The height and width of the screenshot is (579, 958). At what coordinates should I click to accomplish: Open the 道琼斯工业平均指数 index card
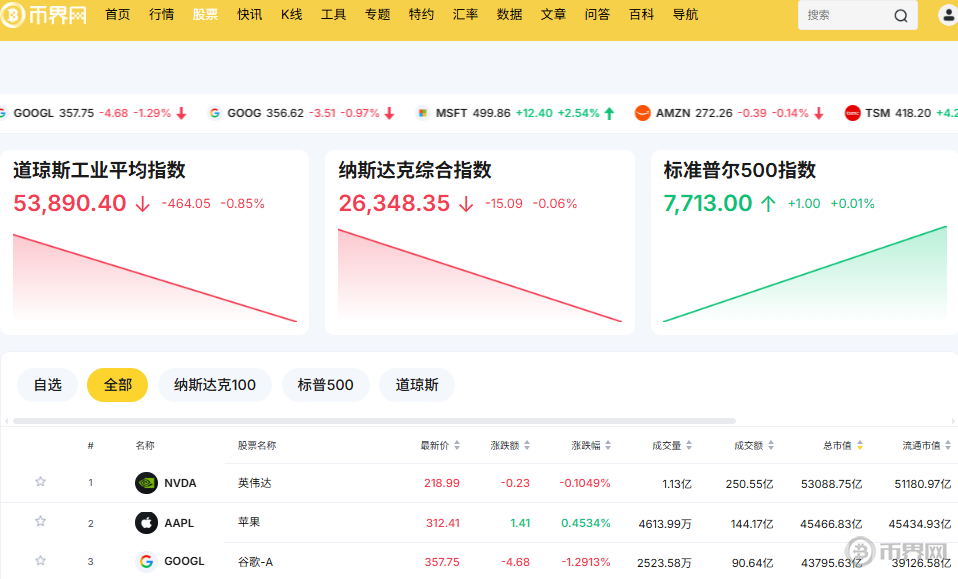[x=155, y=242]
